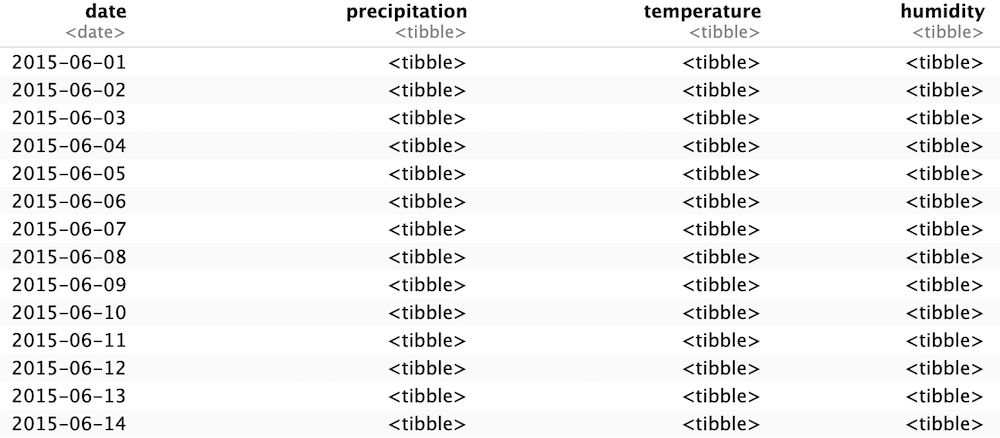Click the precipitation column header
Viewport: 1000px width, 438px height.
[x=407, y=11]
